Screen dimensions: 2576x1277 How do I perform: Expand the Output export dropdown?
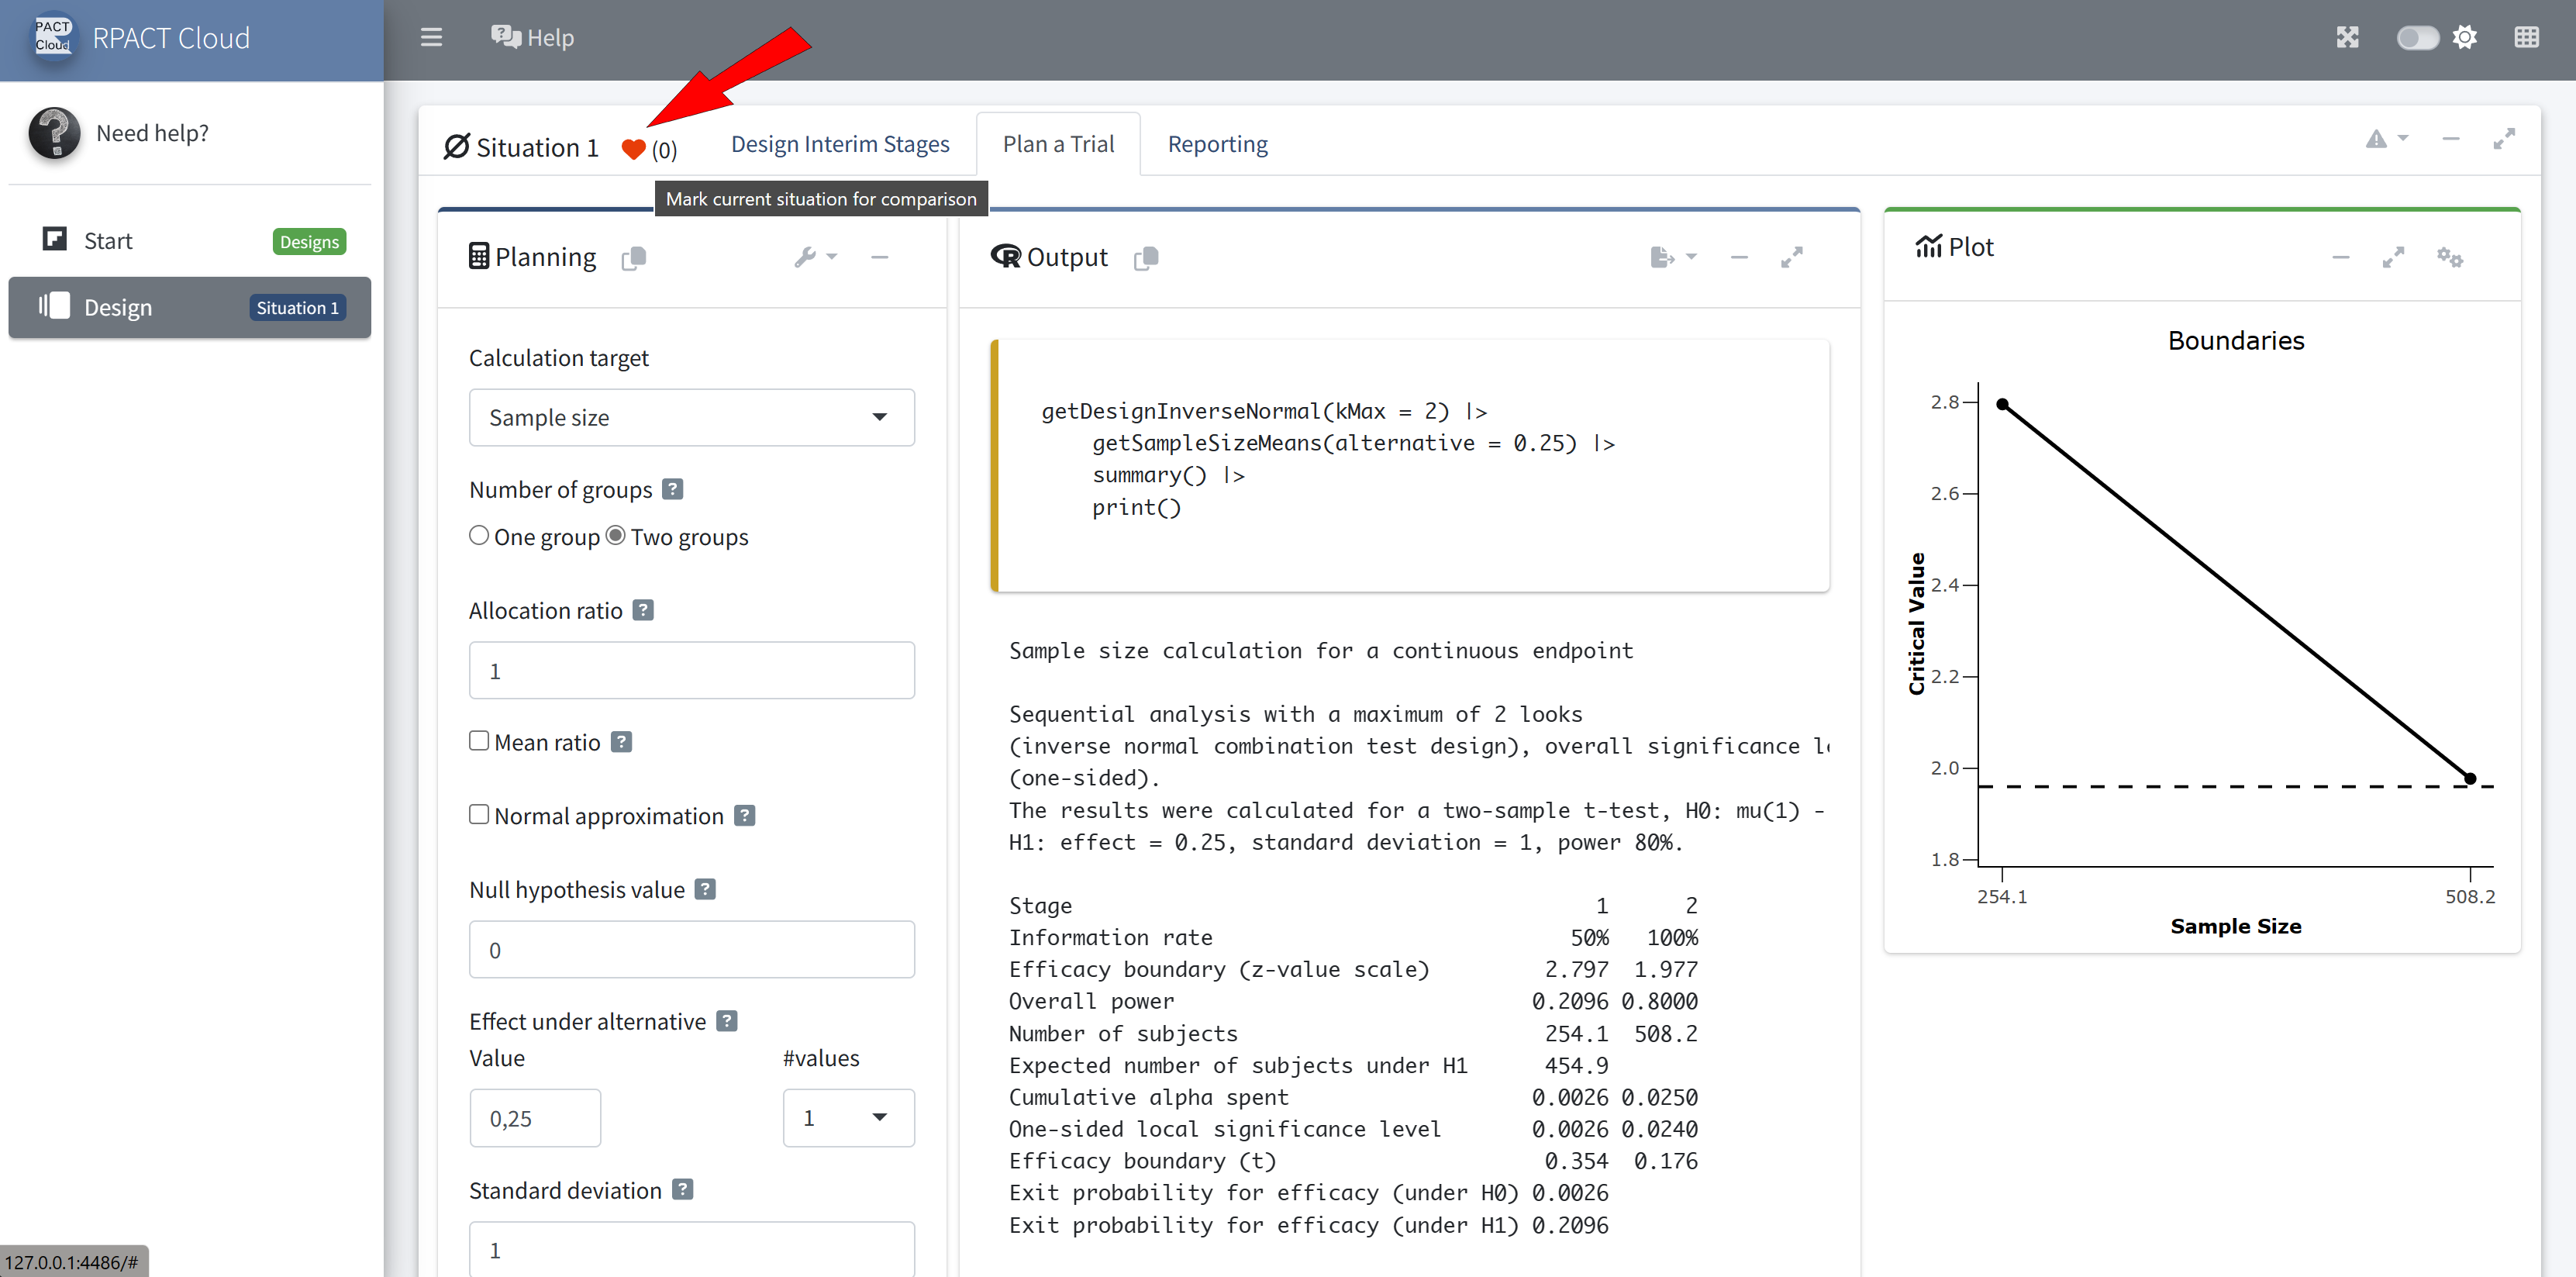tap(1673, 257)
